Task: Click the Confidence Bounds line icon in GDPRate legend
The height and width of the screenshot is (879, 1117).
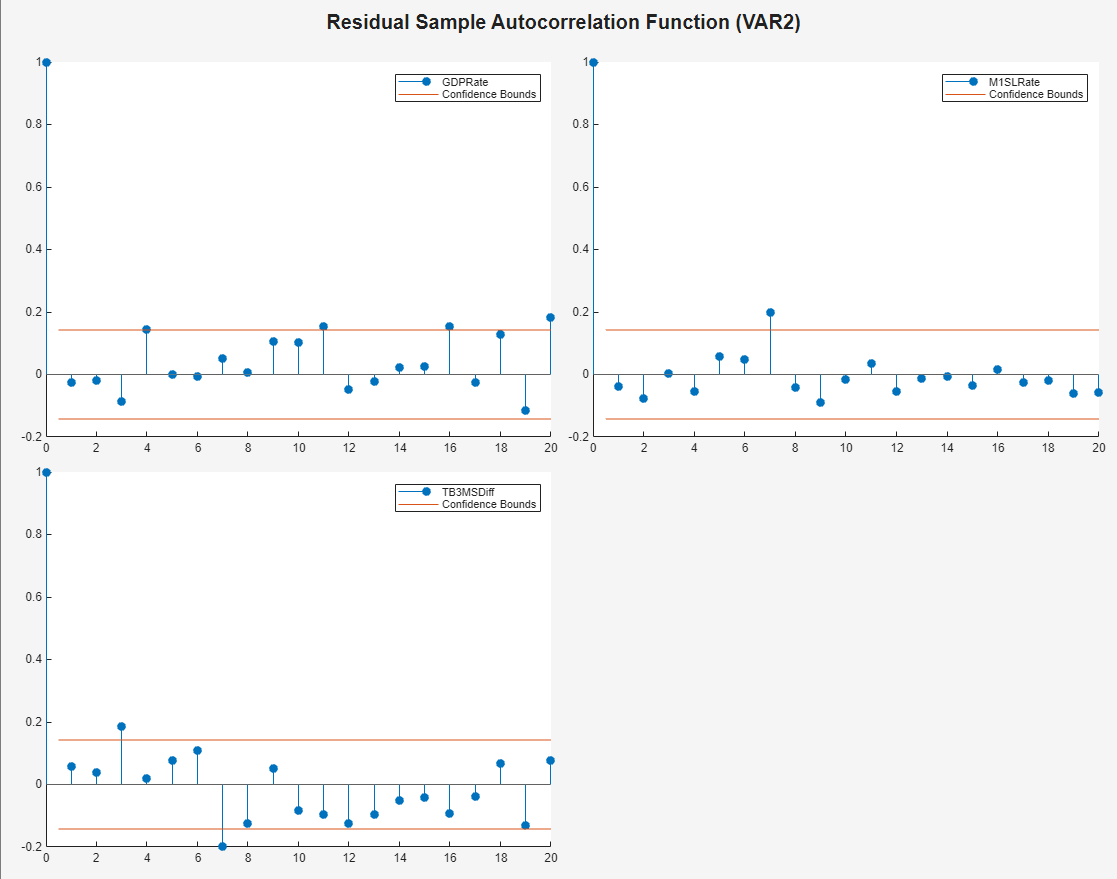Action: [421, 95]
